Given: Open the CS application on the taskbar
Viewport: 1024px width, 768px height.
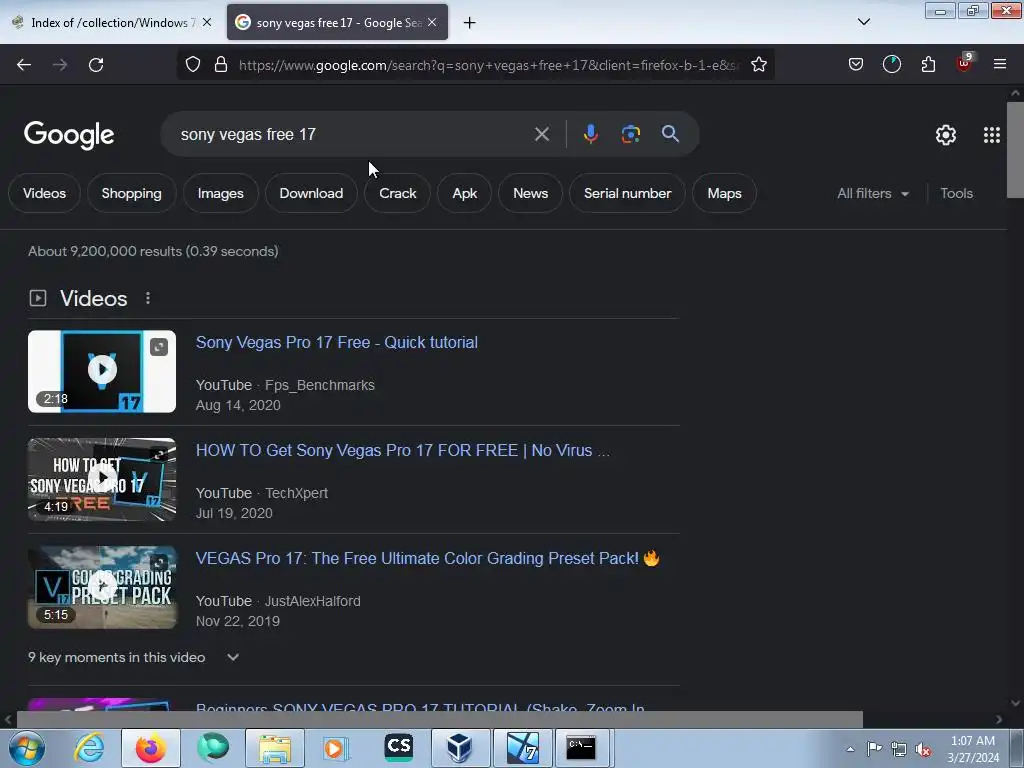Looking at the screenshot, I should point(398,748).
